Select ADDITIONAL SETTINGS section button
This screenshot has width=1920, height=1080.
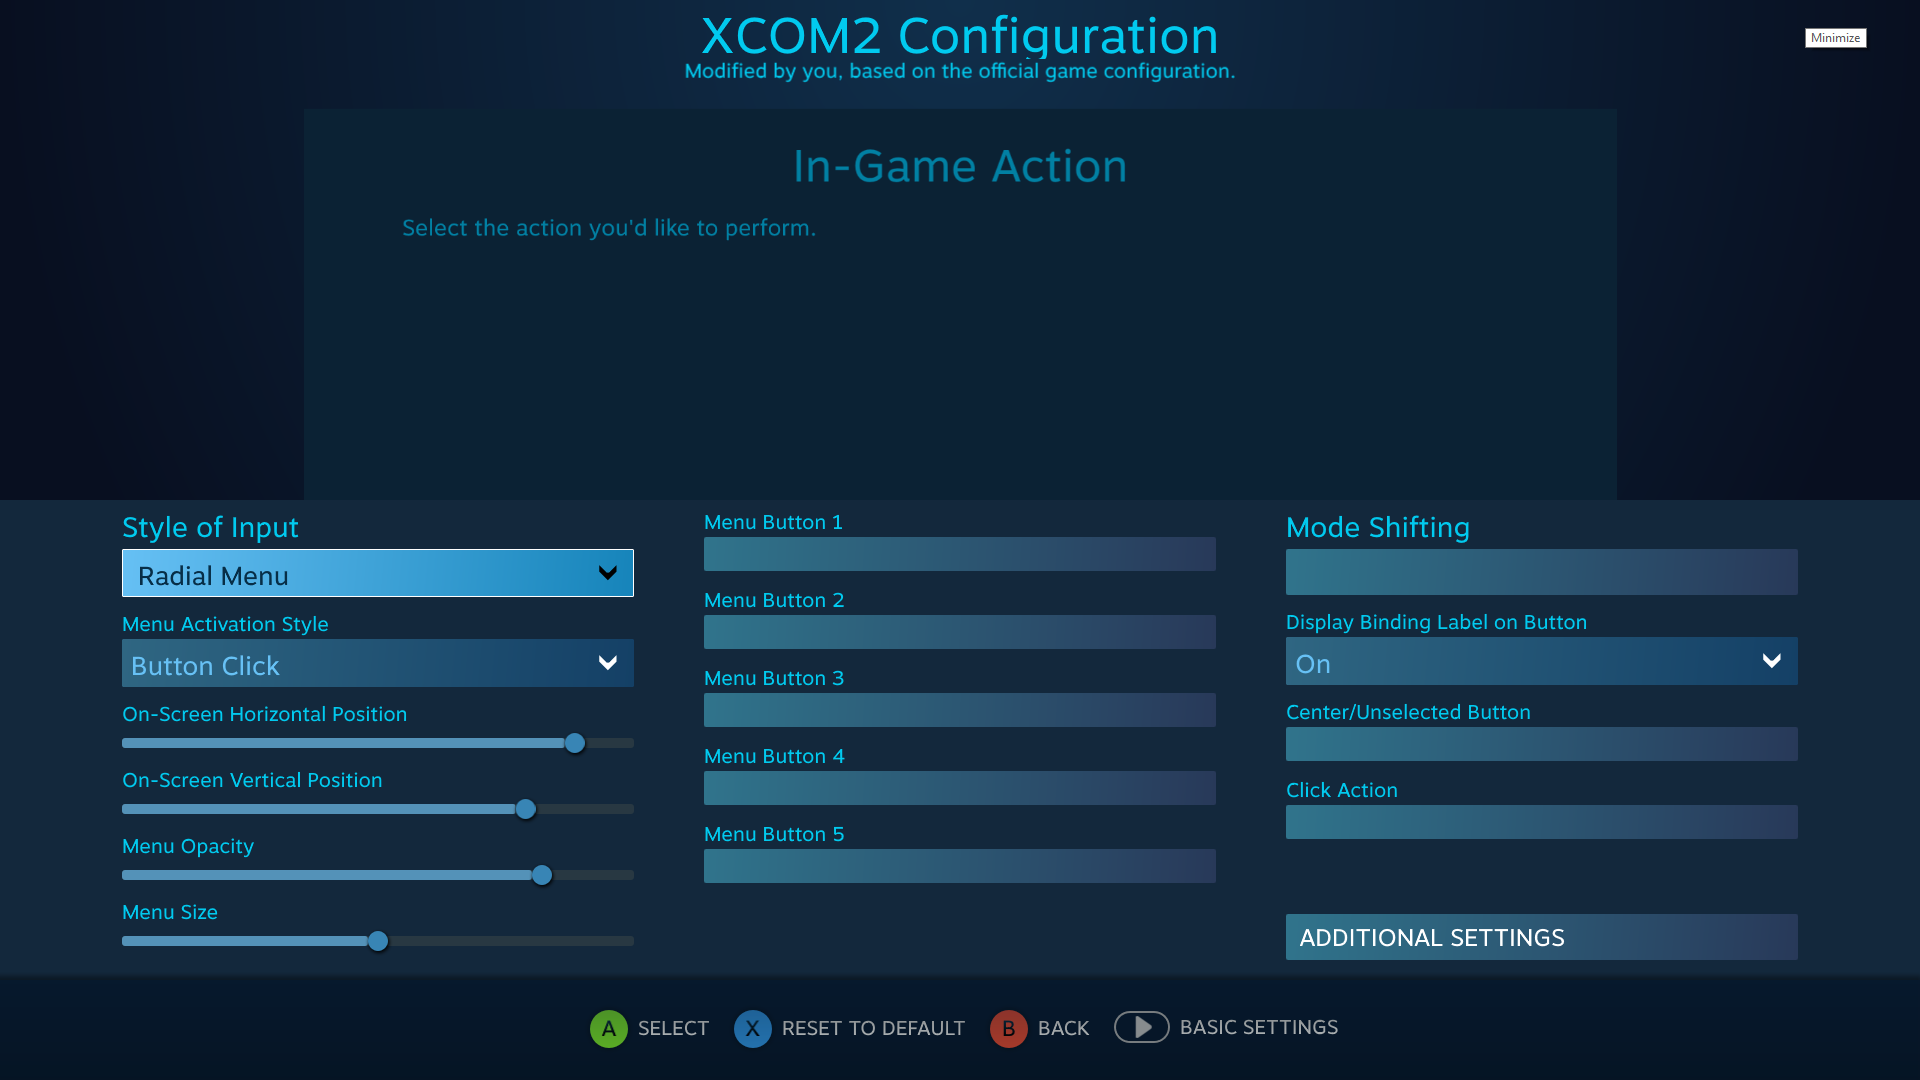[1542, 936]
